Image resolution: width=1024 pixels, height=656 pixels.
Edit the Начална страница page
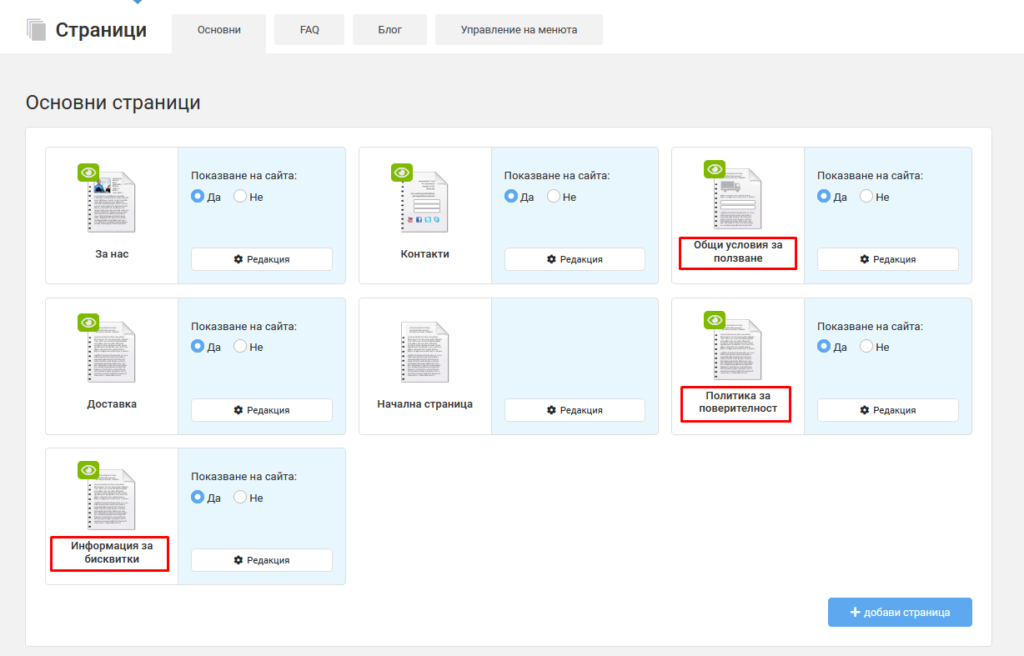[575, 410]
